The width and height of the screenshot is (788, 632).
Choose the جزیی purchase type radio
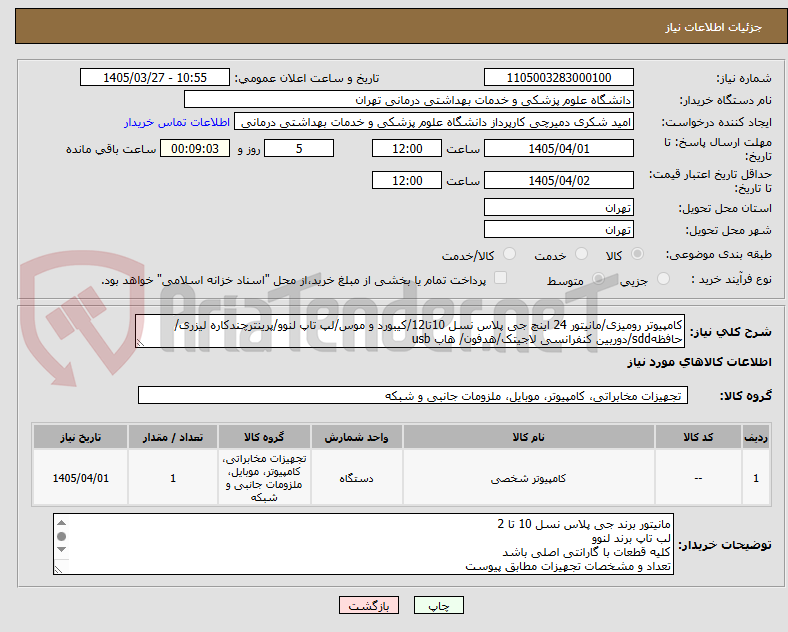663,278
